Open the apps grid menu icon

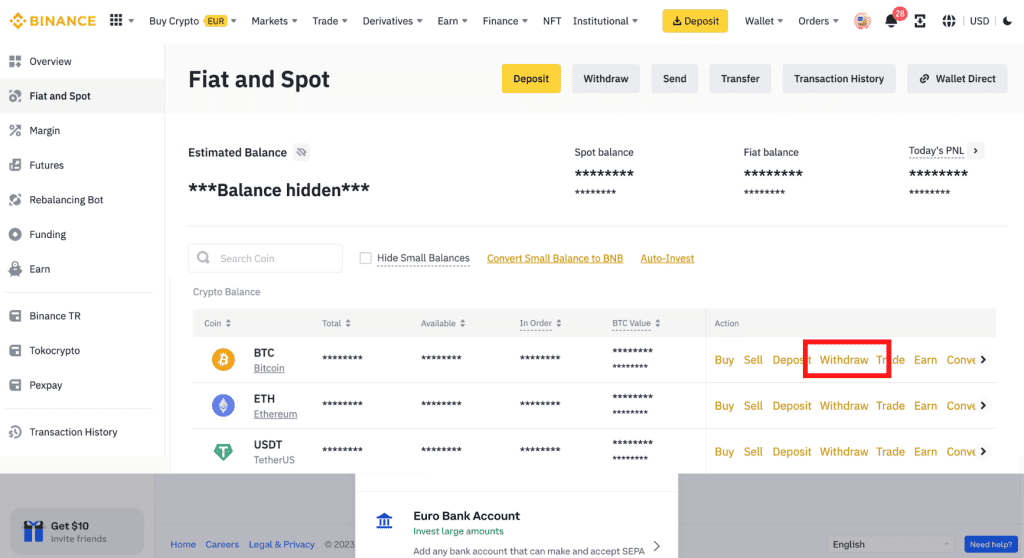coord(116,20)
